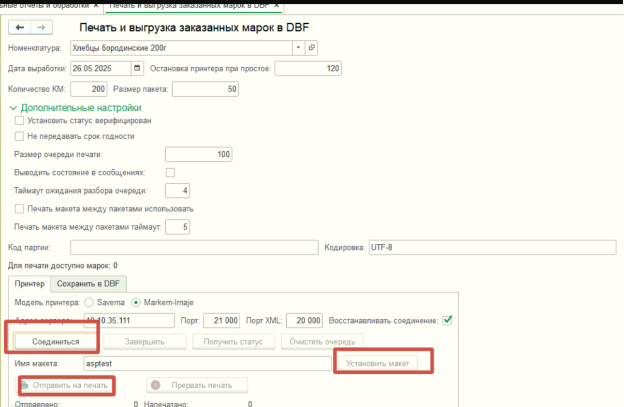The height and width of the screenshot is (407, 624).
Task: Click open-item icon next to Номенклатура
Action: tap(311, 47)
